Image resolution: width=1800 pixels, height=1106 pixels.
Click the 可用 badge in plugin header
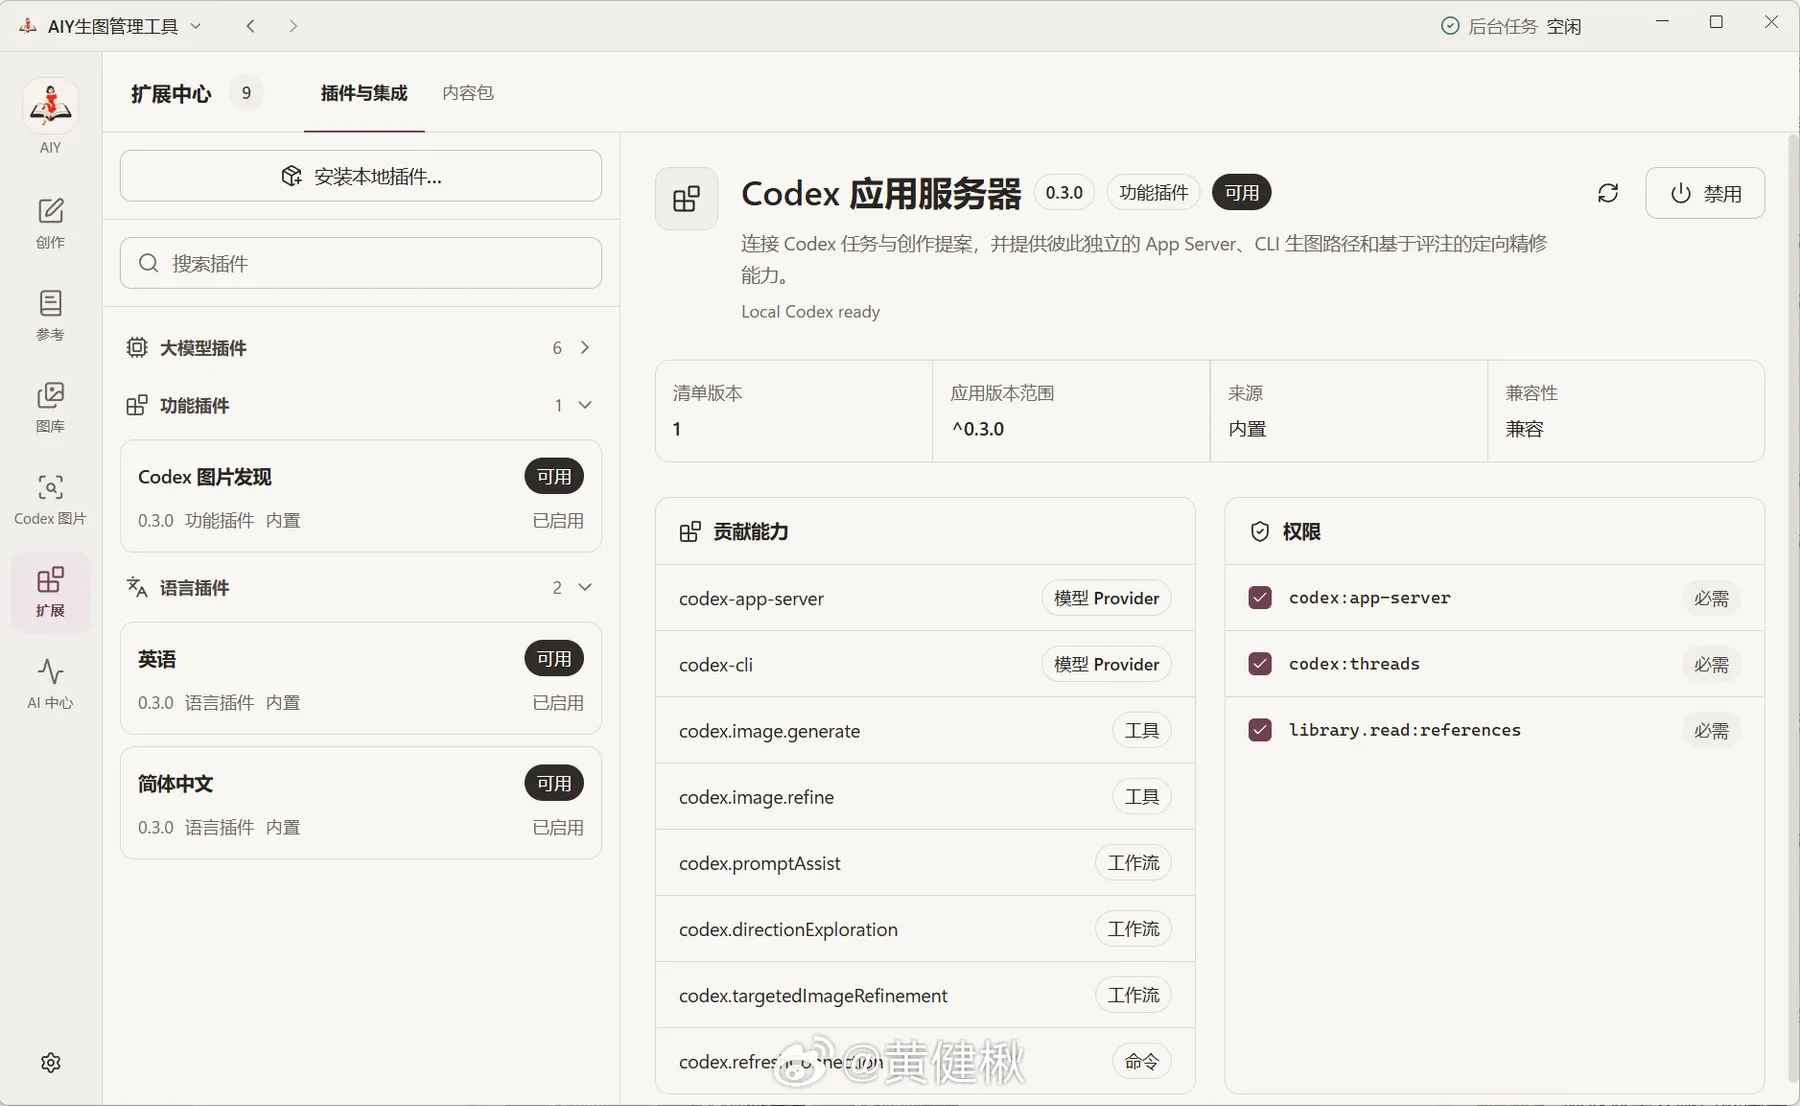pyautogui.click(x=1241, y=192)
